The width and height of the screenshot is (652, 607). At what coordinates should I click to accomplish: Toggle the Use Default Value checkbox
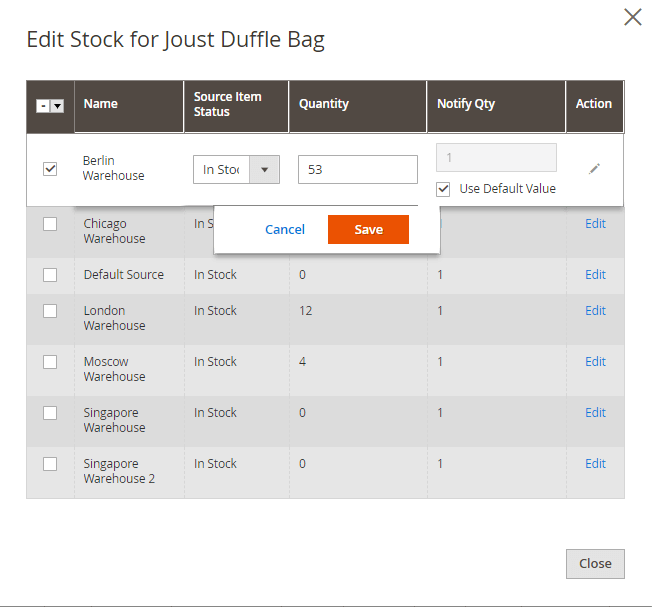(x=443, y=189)
